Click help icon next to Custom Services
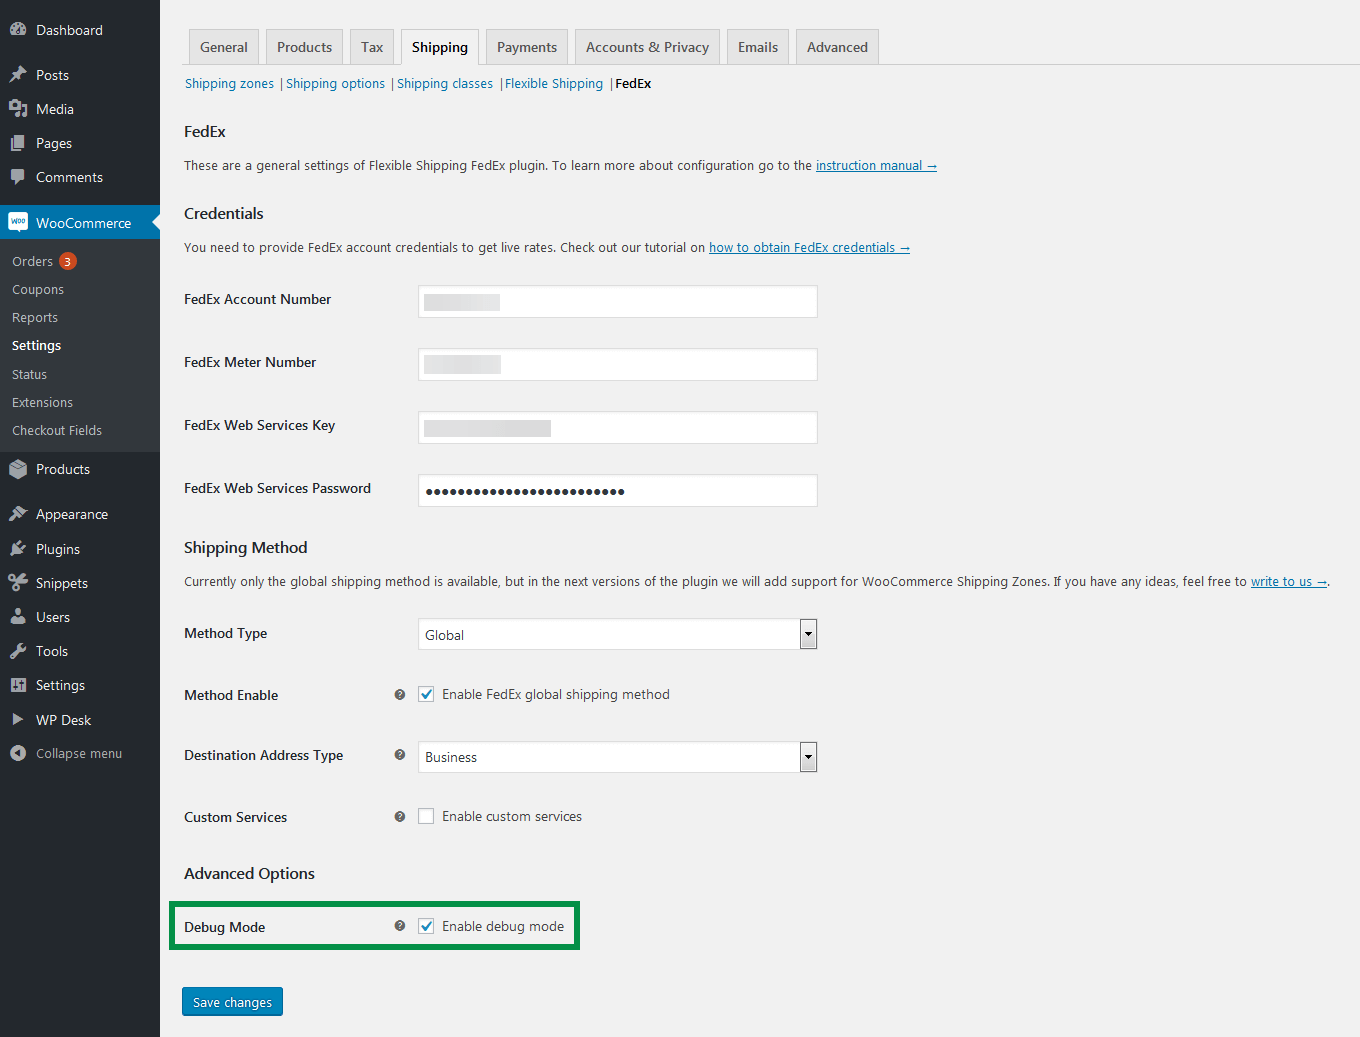This screenshot has width=1360, height=1037. pos(400,817)
